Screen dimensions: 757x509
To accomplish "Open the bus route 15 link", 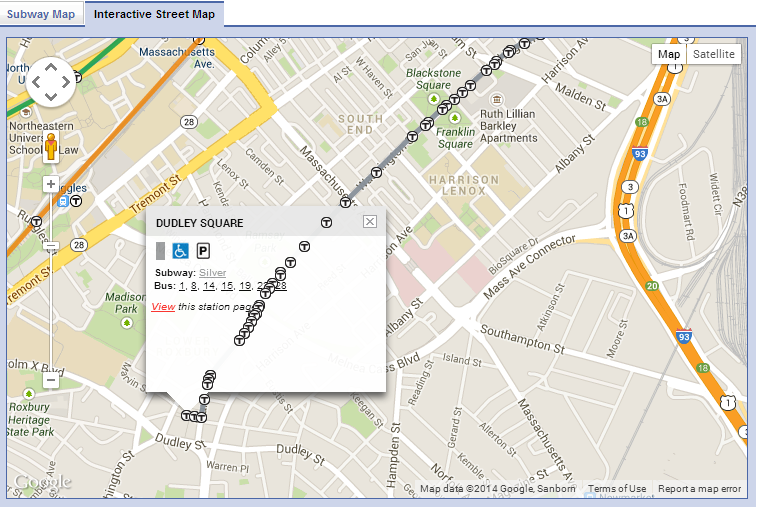I will pyautogui.click(x=227, y=286).
